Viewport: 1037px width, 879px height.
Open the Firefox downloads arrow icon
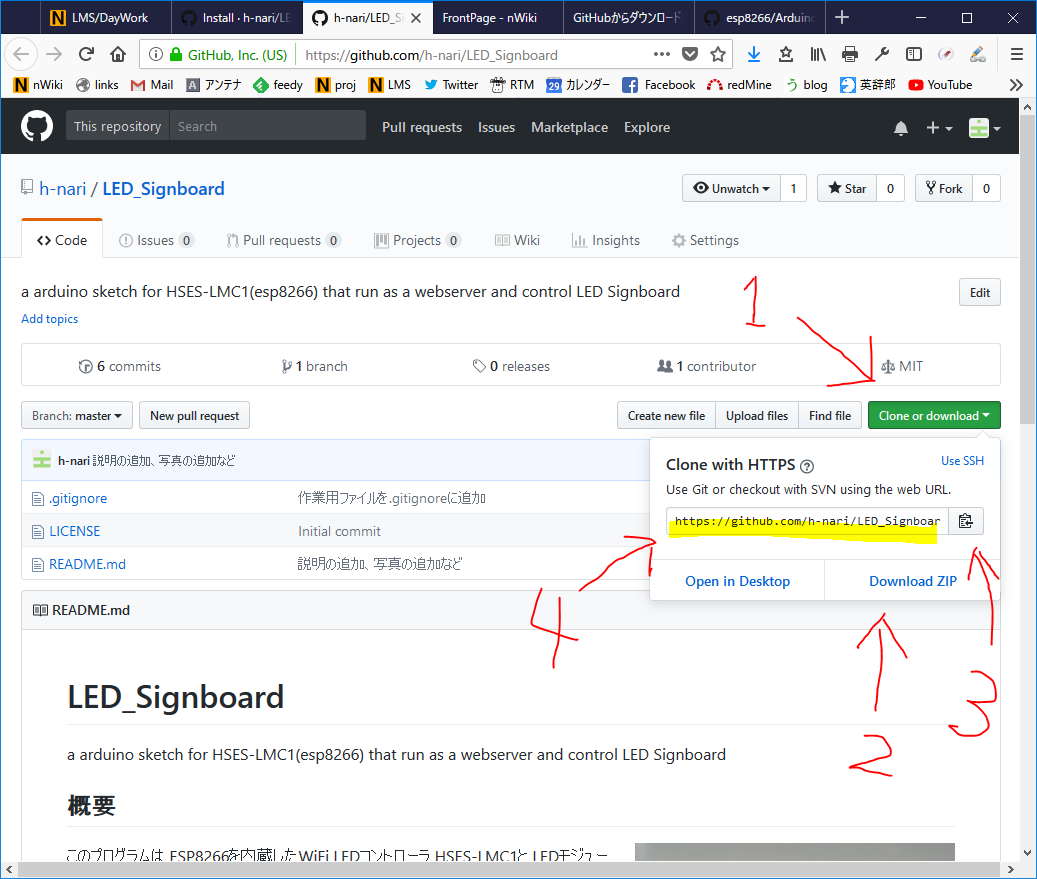(754, 55)
